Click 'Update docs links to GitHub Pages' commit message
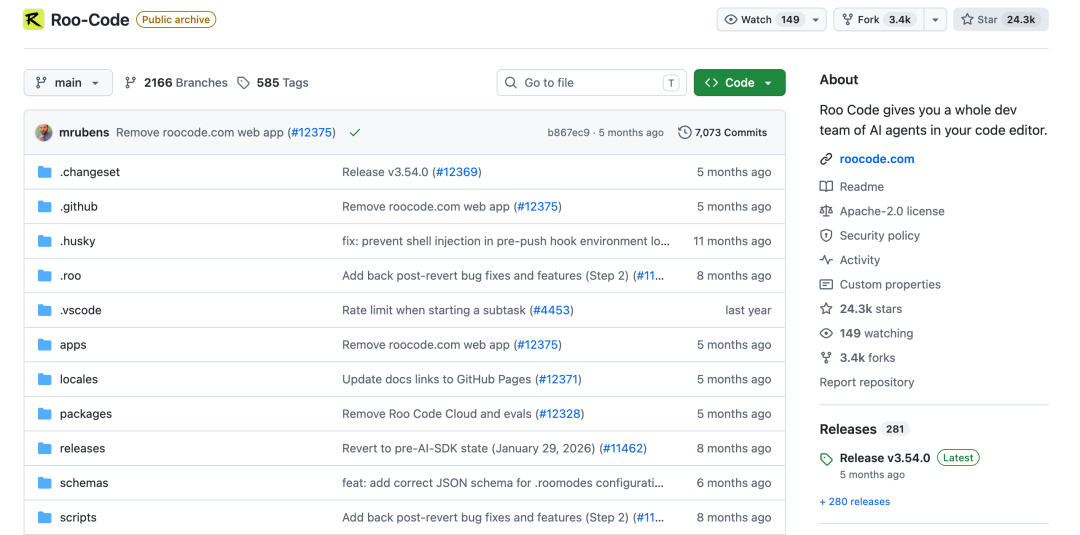This screenshot has height=535, width=1080. coord(437,379)
